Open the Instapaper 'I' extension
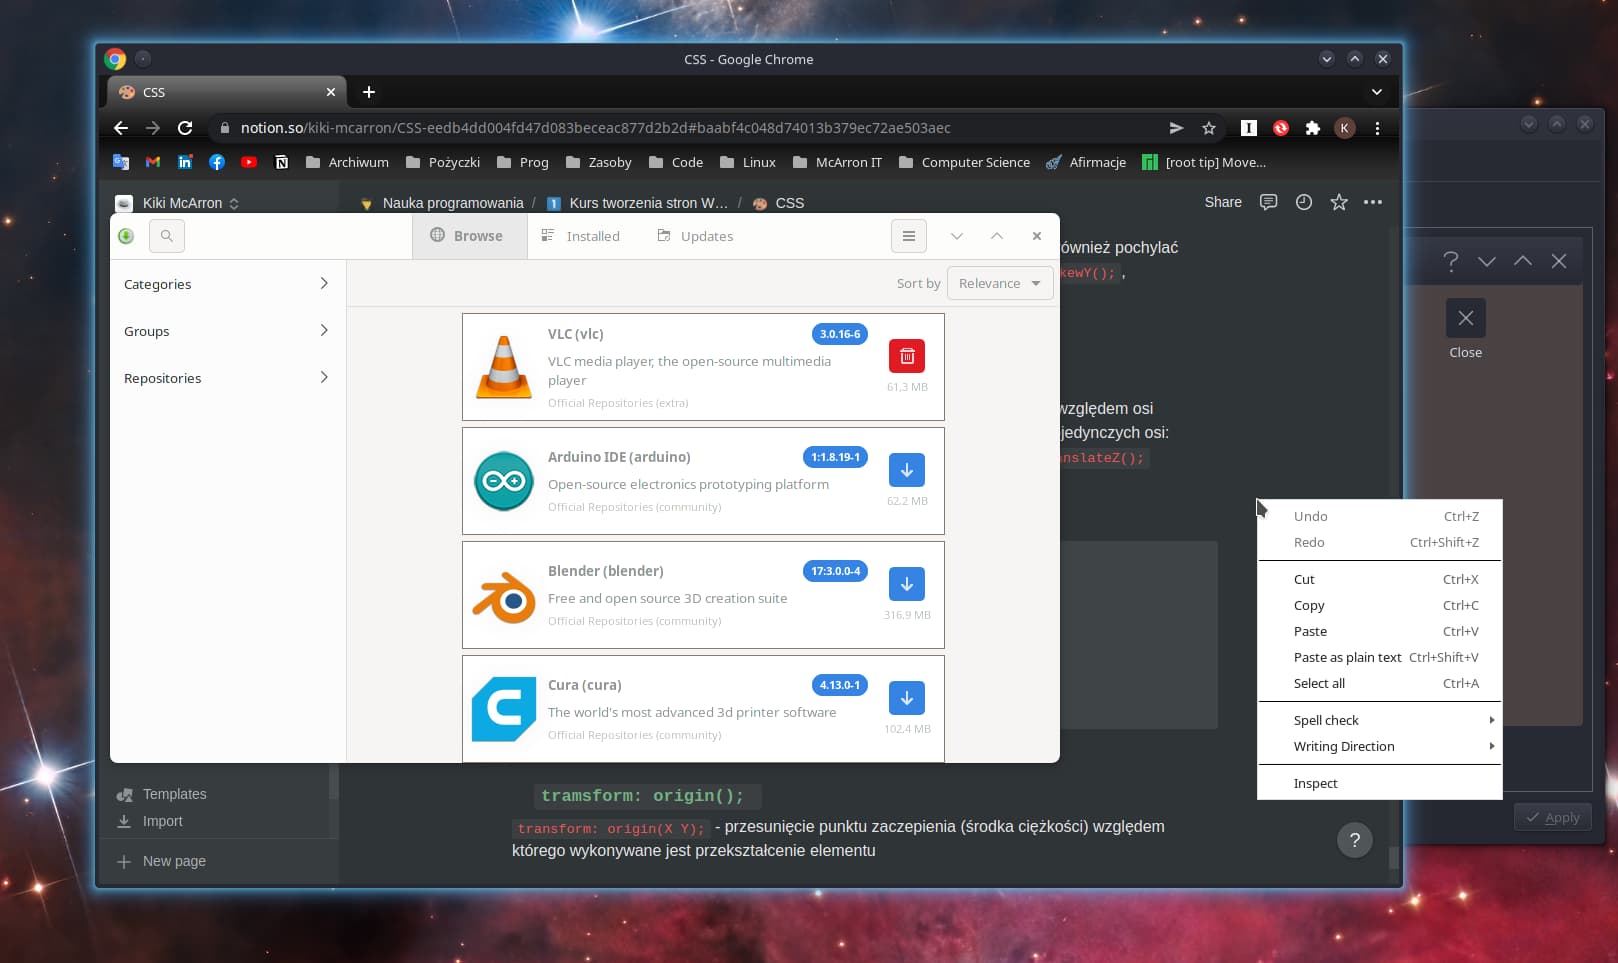The image size is (1618, 963). pyautogui.click(x=1249, y=128)
